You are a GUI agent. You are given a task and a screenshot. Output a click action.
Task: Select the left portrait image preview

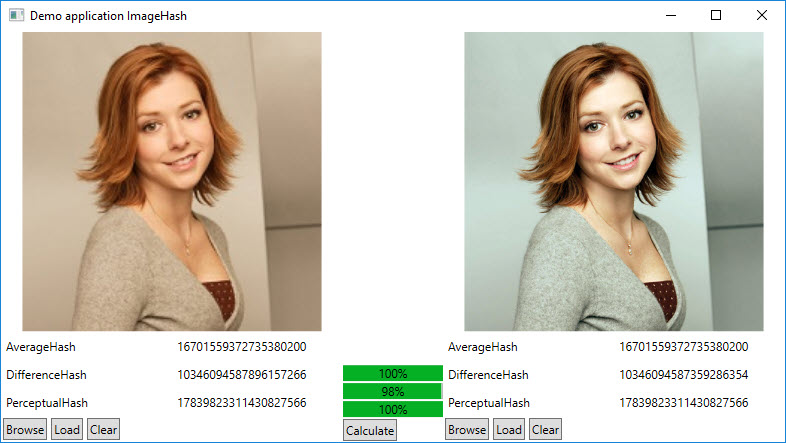(x=172, y=181)
